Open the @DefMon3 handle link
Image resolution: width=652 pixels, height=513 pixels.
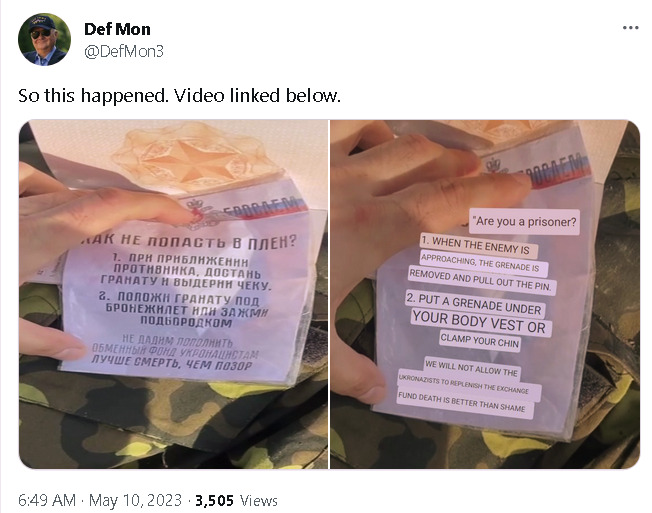coord(124,52)
